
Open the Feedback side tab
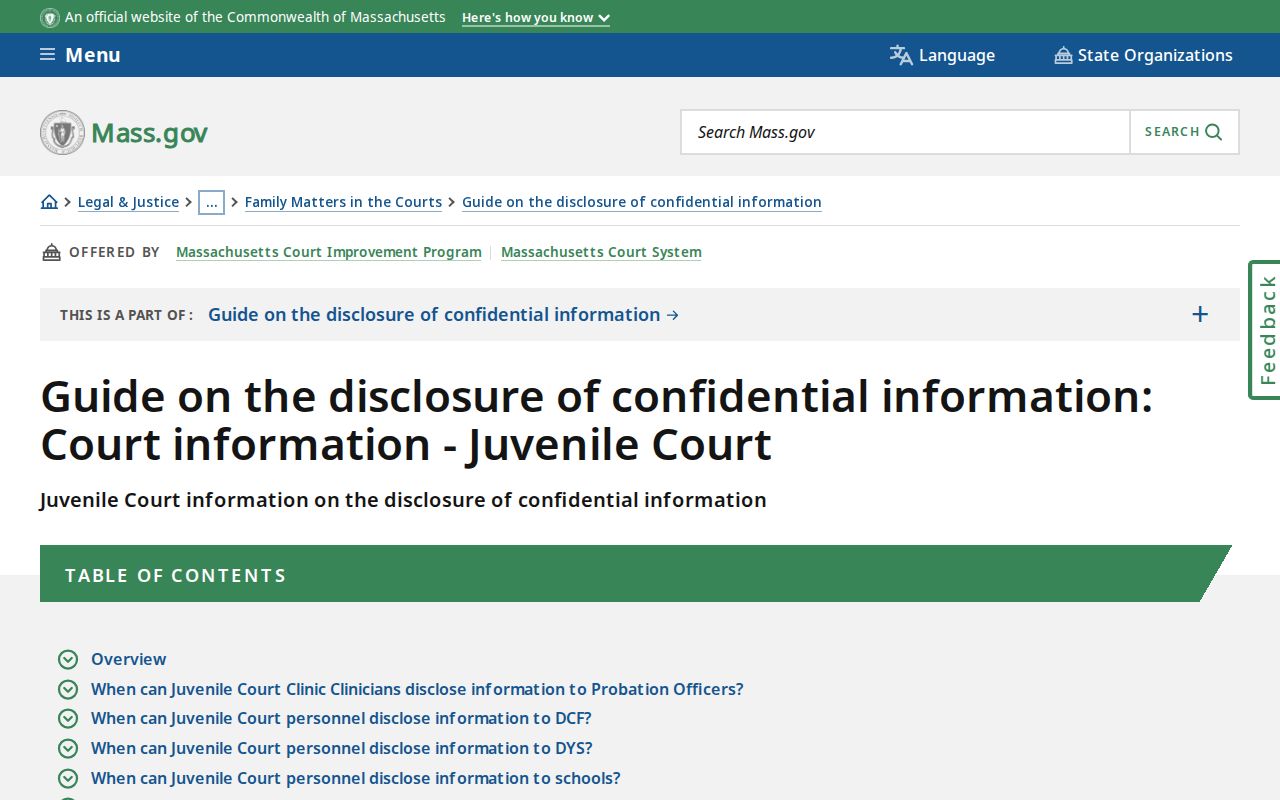pos(1265,330)
